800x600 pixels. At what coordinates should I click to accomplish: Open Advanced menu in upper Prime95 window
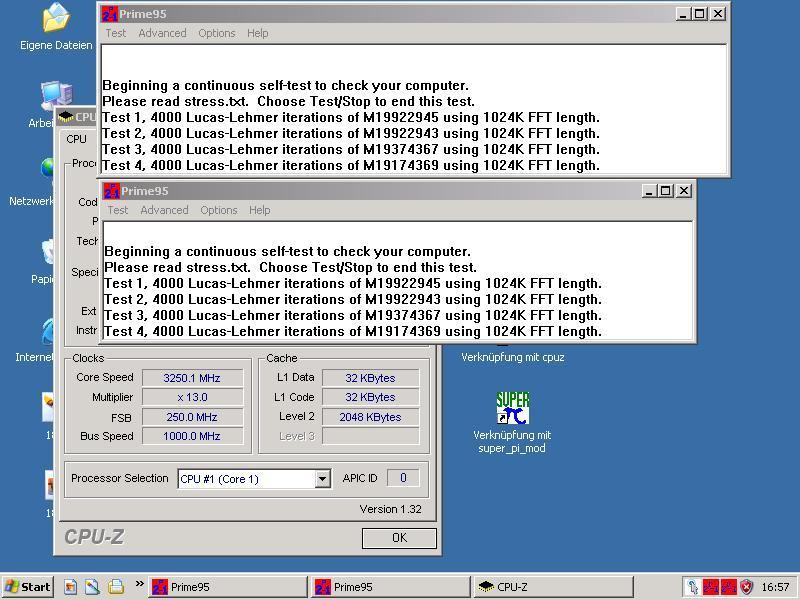tap(162, 33)
